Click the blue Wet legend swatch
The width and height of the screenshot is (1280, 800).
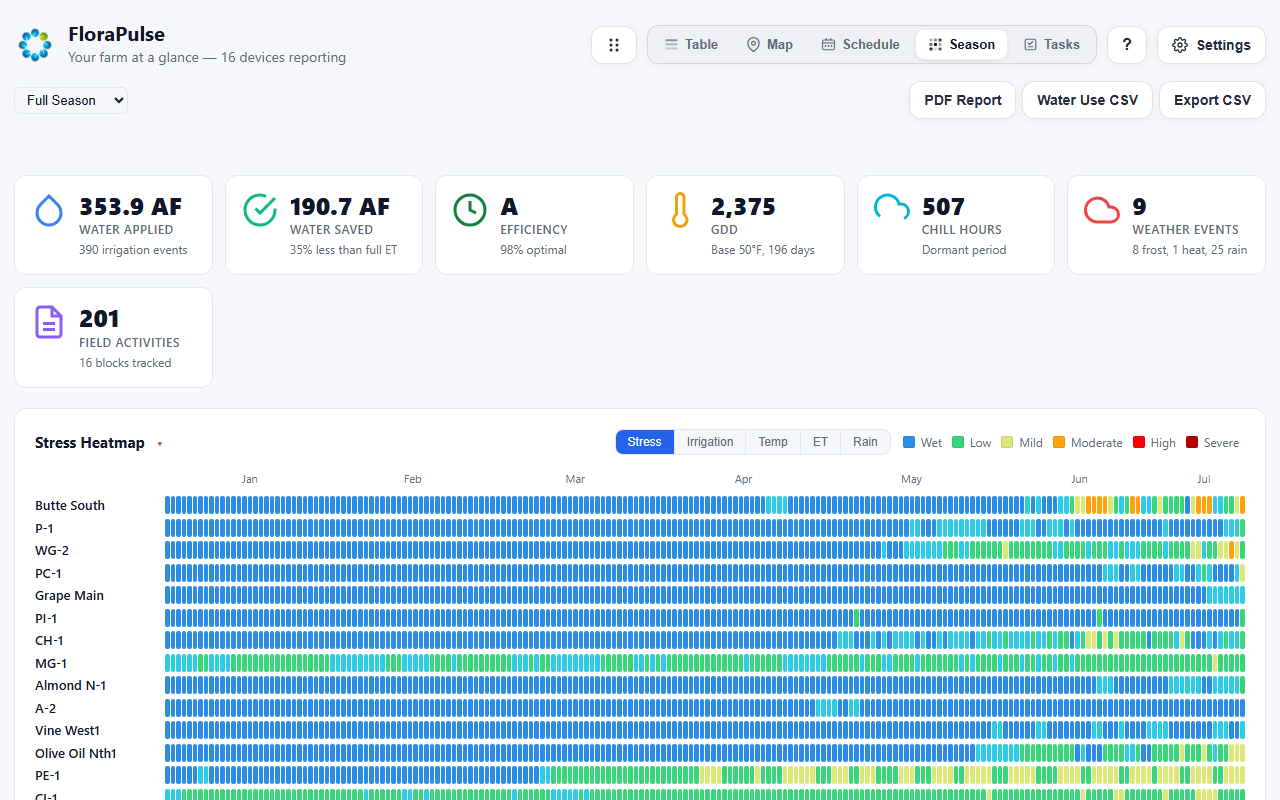coord(909,443)
